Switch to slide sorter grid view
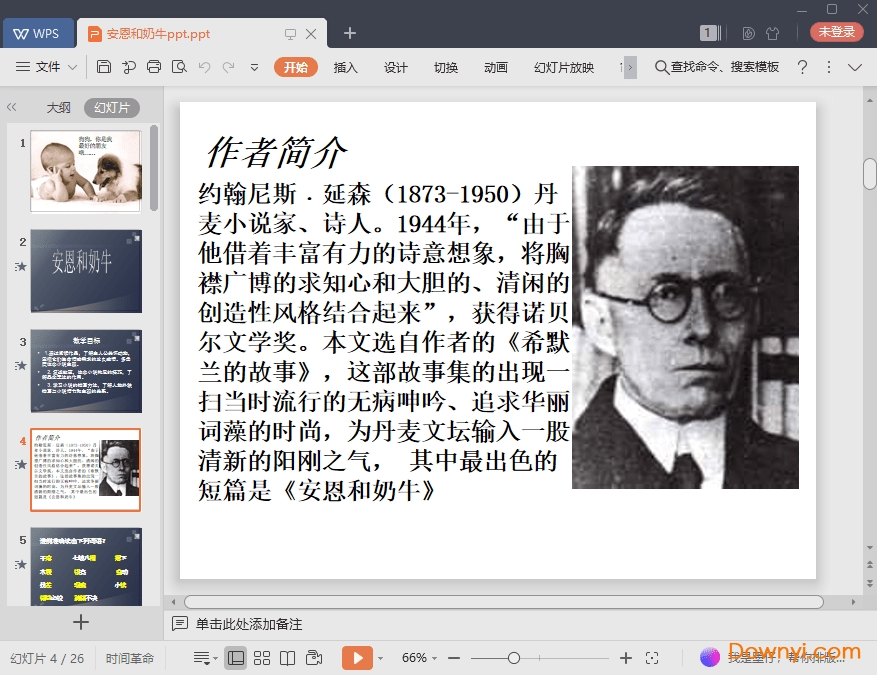The height and width of the screenshot is (675, 877). click(262, 658)
